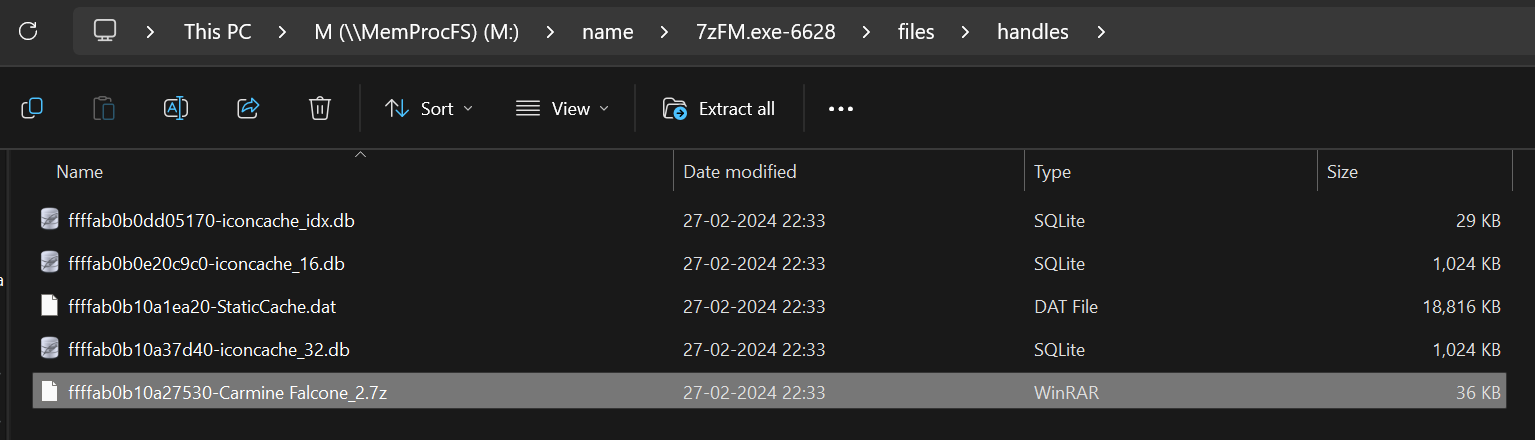Open the See more ellipsis menu
Image resolution: width=1535 pixels, height=440 pixels.
(x=841, y=108)
